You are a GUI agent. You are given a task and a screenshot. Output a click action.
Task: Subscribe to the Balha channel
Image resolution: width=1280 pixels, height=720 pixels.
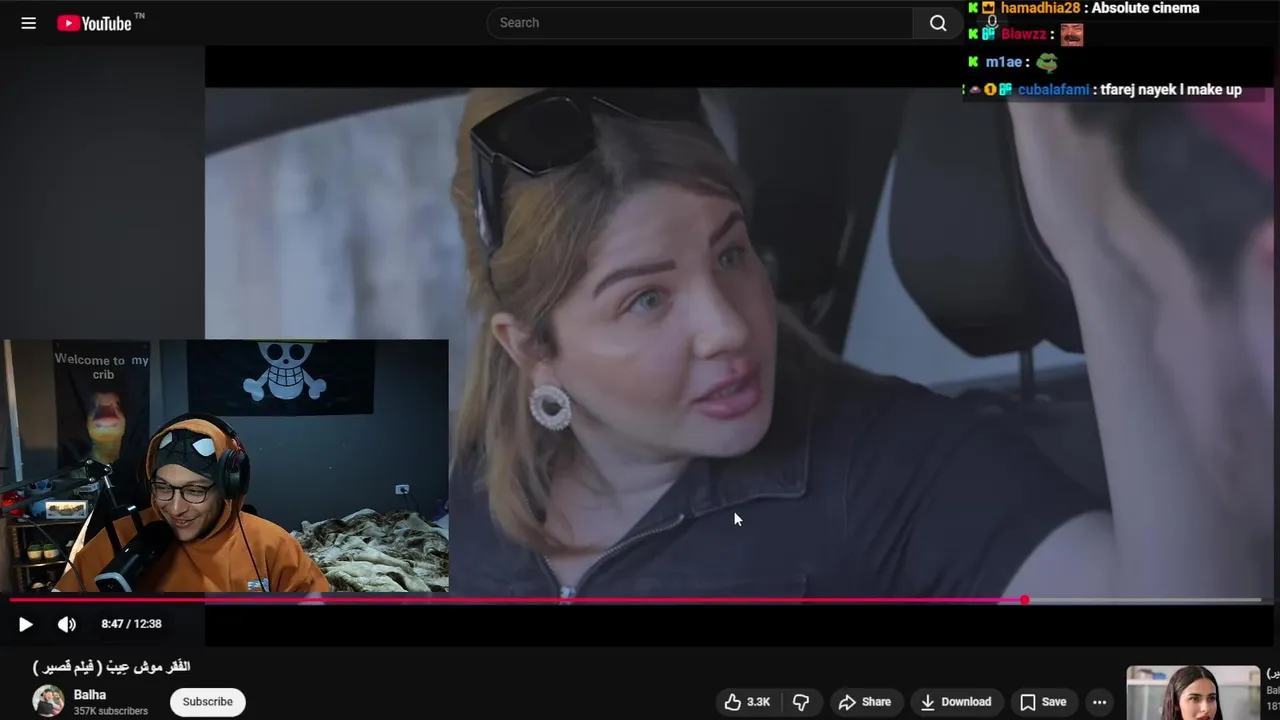point(208,702)
